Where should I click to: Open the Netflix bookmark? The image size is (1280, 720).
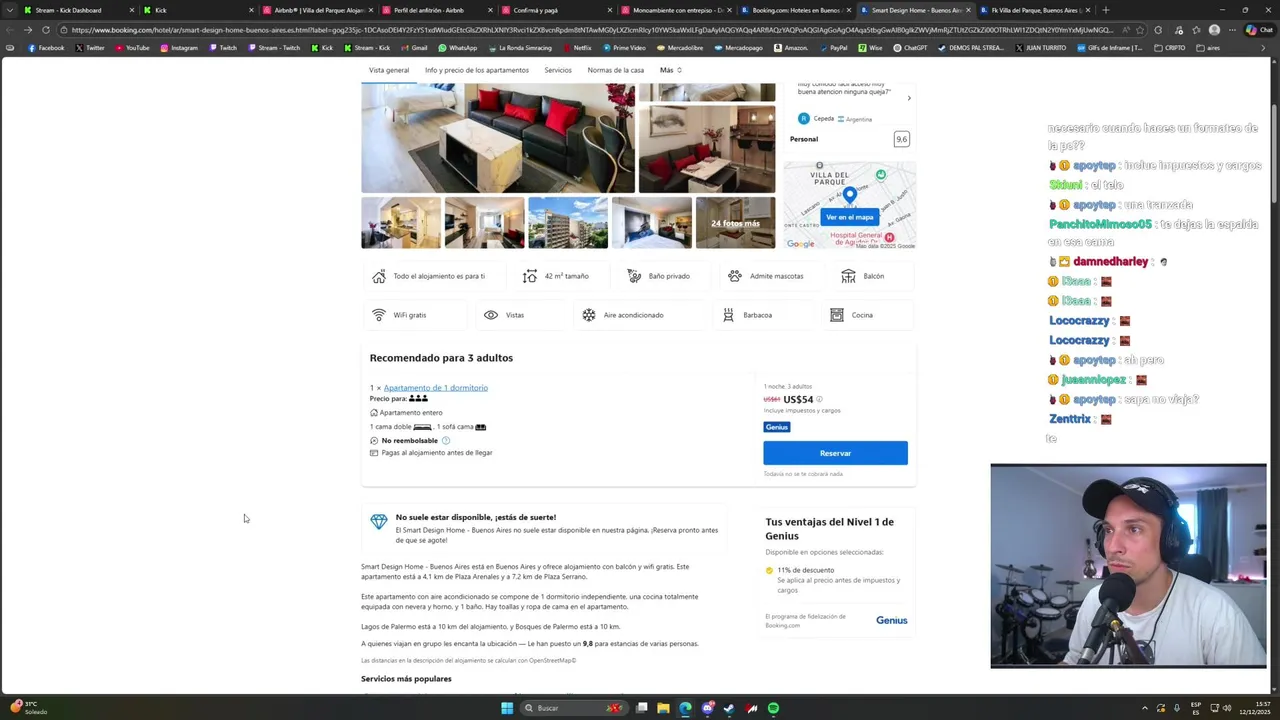[x=577, y=48]
